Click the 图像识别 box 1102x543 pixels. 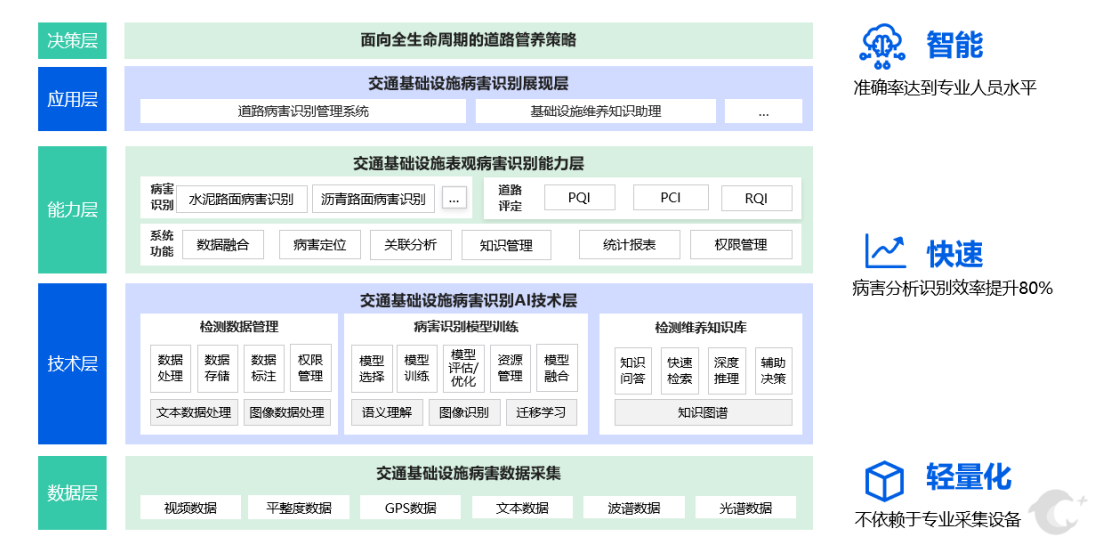coord(464,412)
